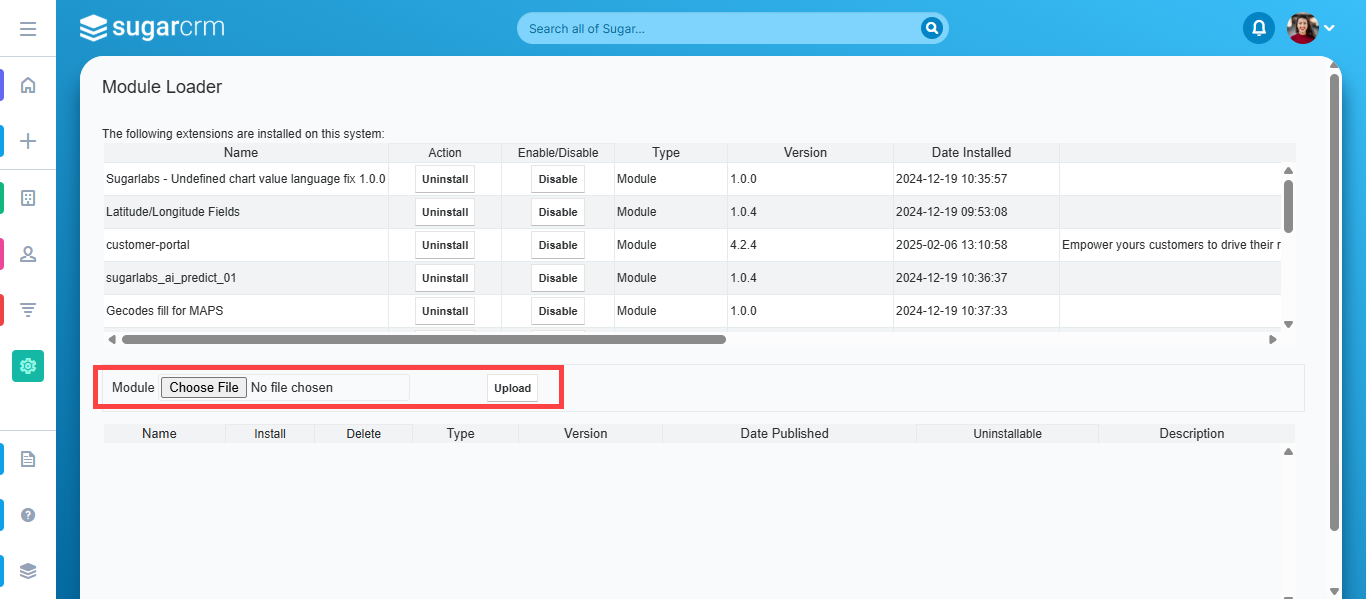This screenshot has height=599, width=1366.
Task: Disable sugarlabs_ai_predict_01 module
Action: [558, 278]
